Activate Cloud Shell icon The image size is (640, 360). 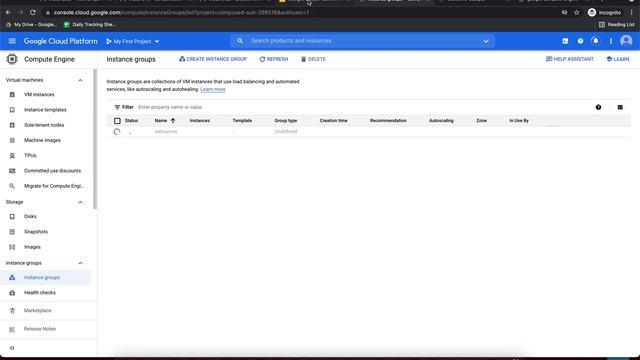(x=565, y=41)
